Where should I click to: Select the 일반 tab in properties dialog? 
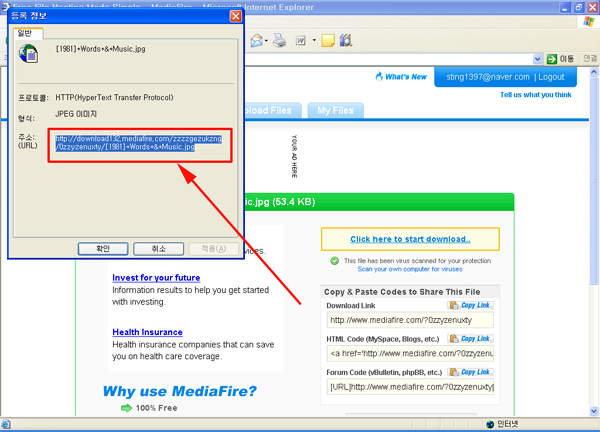(28, 34)
